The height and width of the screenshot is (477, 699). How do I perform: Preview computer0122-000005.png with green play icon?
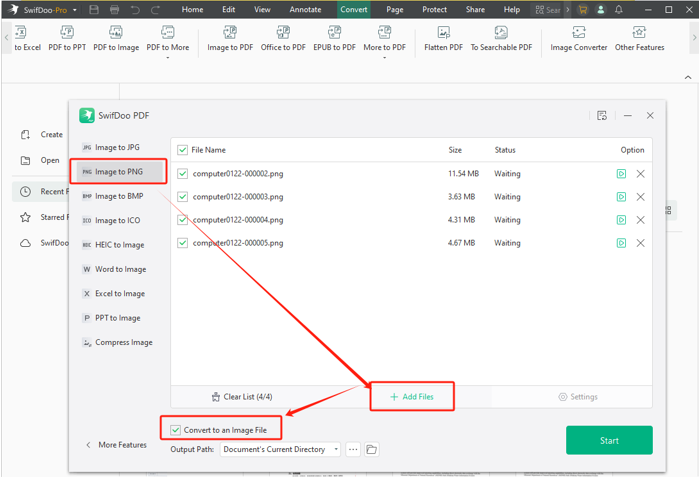(621, 243)
